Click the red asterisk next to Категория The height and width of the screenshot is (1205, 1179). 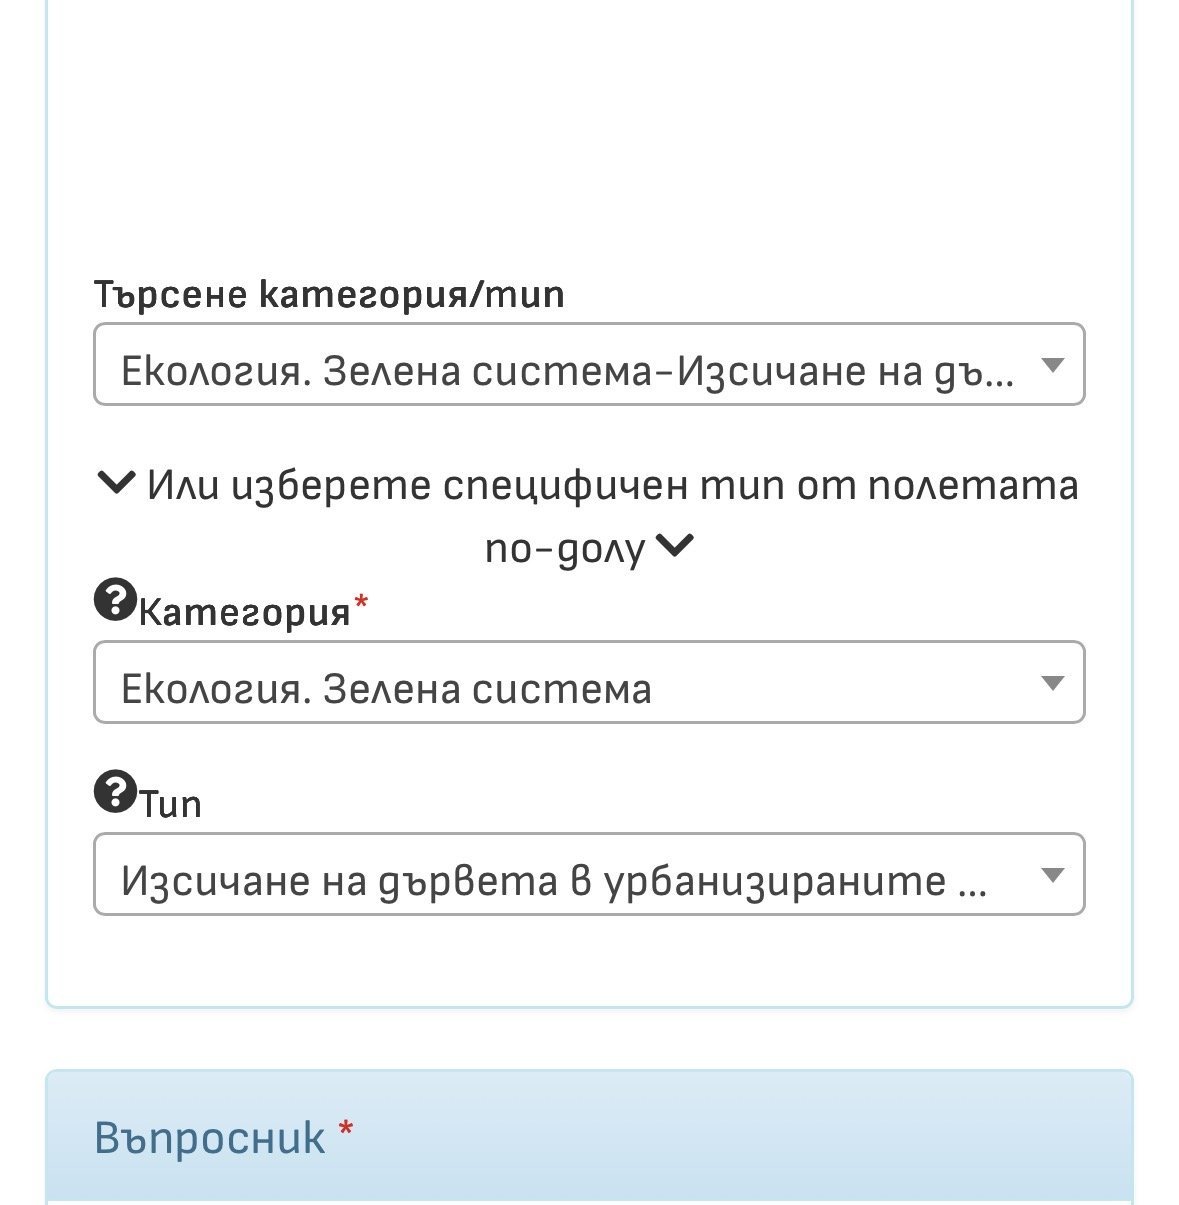tap(361, 603)
